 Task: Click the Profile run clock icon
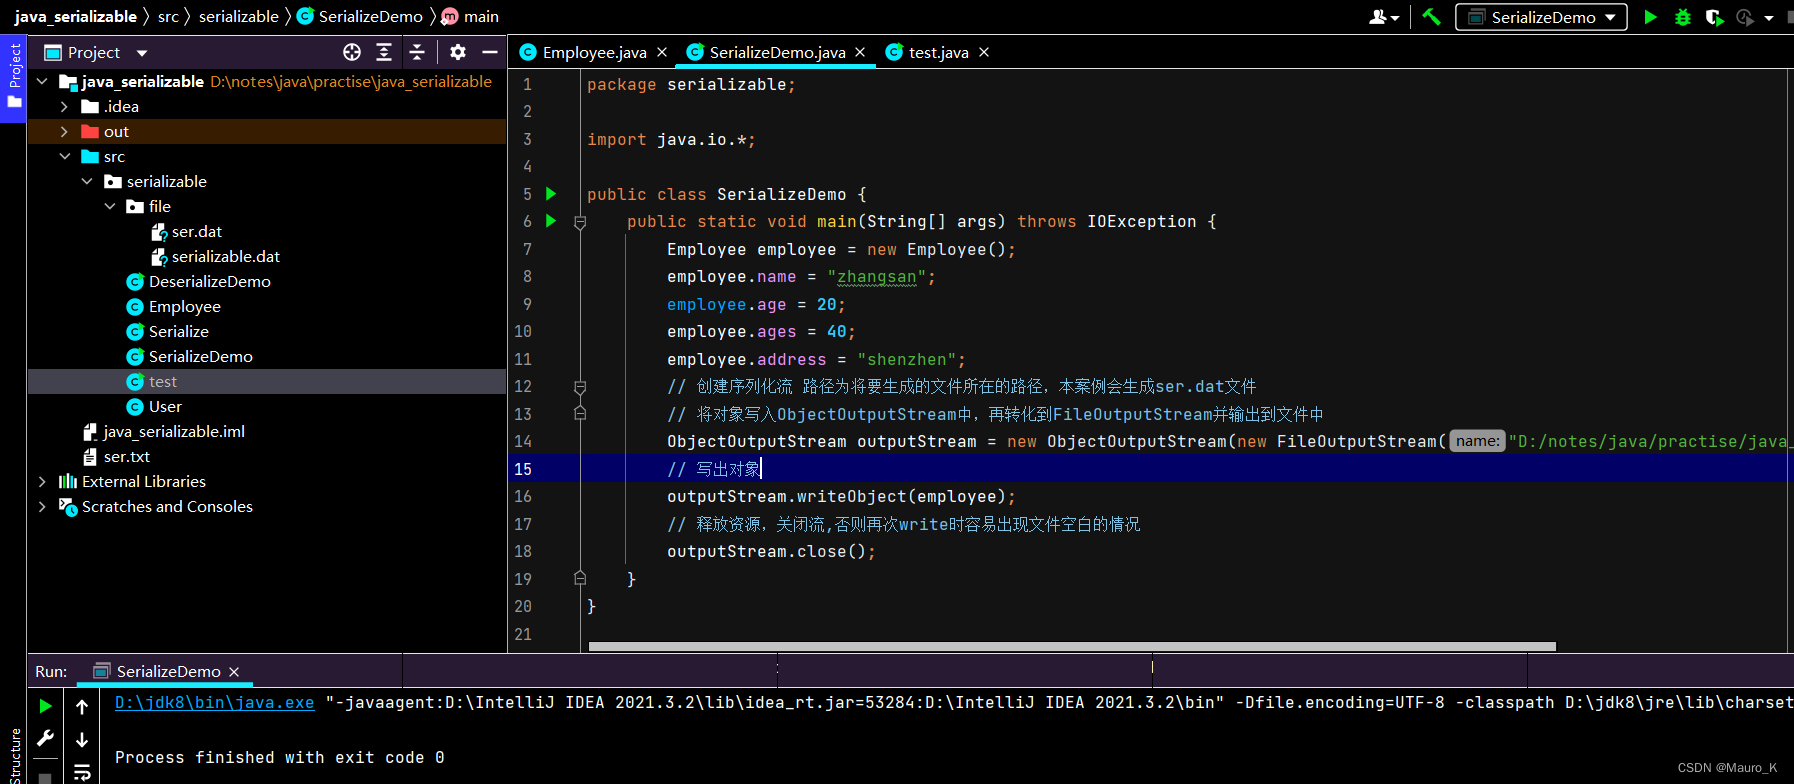click(x=1745, y=17)
